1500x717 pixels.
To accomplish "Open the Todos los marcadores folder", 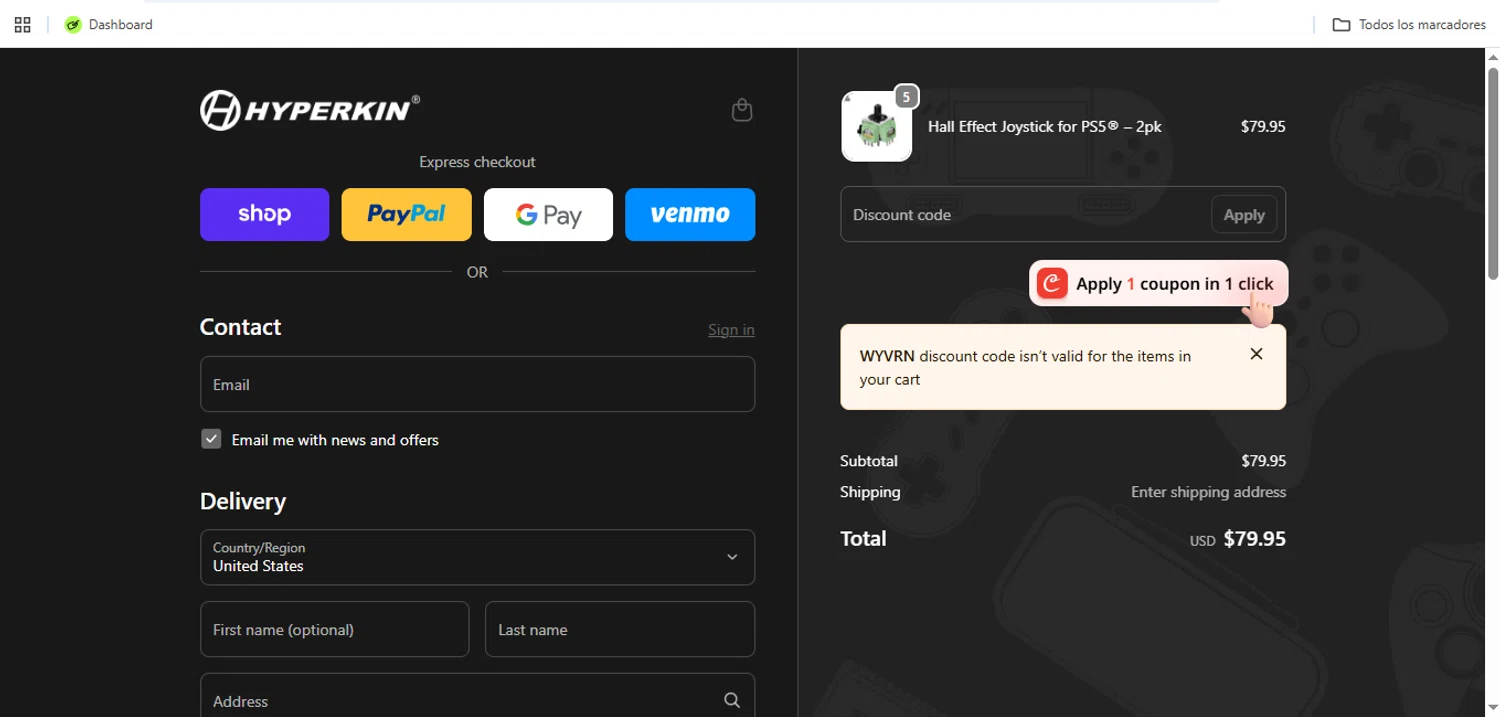I will [1409, 25].
